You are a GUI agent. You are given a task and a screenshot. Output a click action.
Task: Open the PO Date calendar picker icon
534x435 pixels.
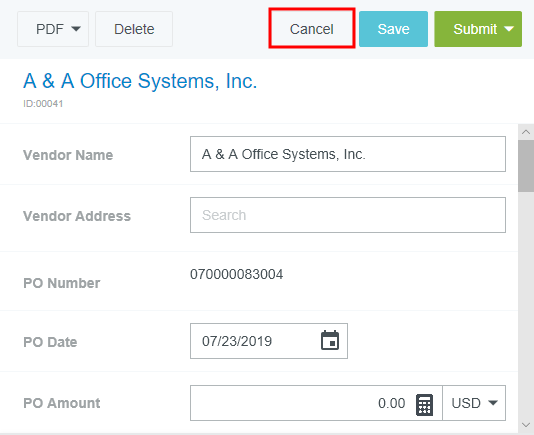pyautogui.click(x=330, y=340)
